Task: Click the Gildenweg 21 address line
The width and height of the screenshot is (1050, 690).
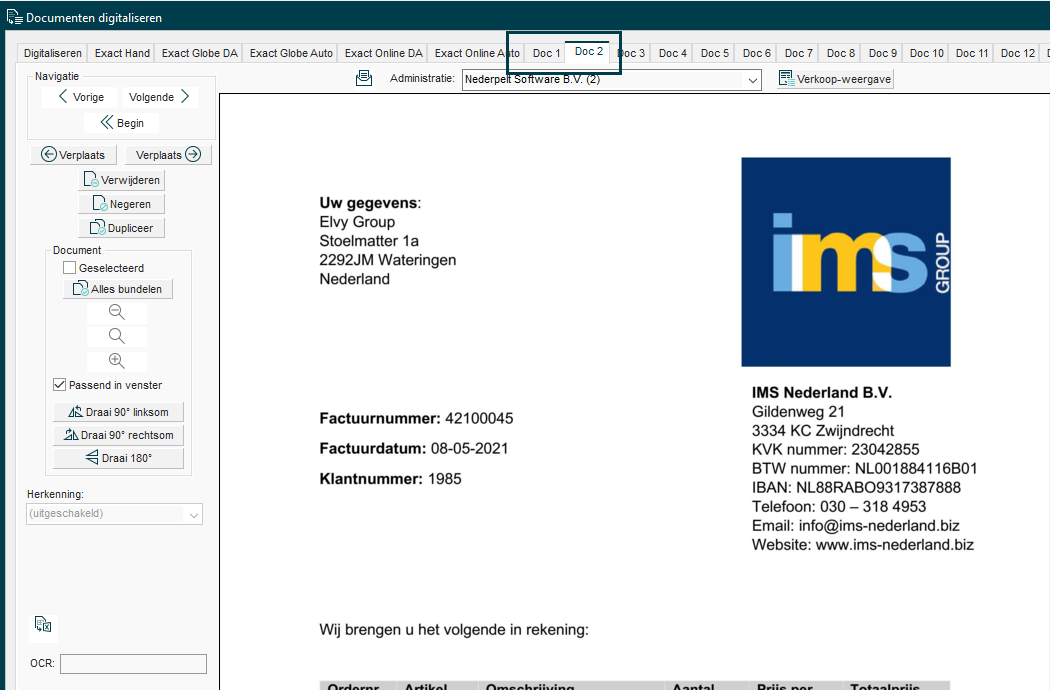Action: (798, 412)
